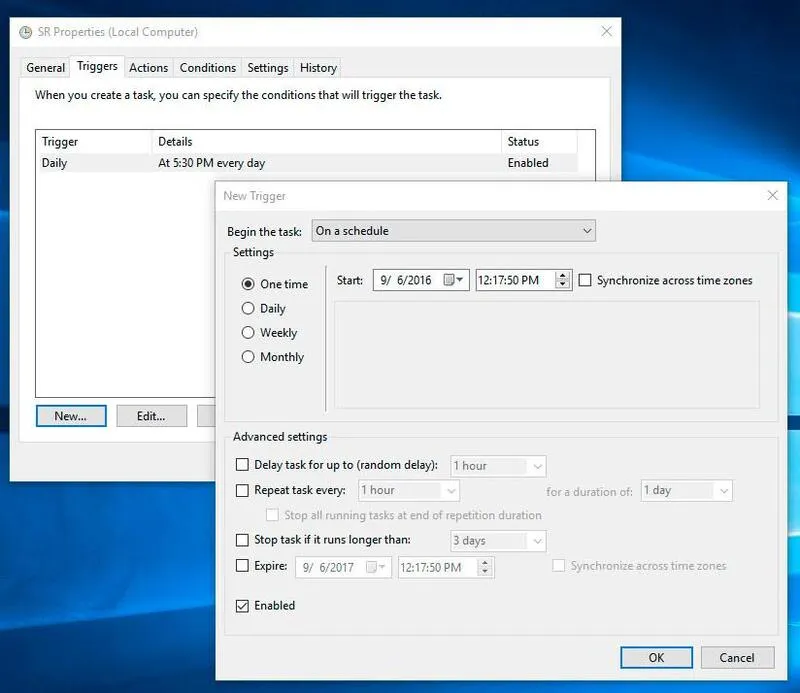Toggle Stop task if it runs longer
This screenshot has height=693, width=800.
pos(242,540)
